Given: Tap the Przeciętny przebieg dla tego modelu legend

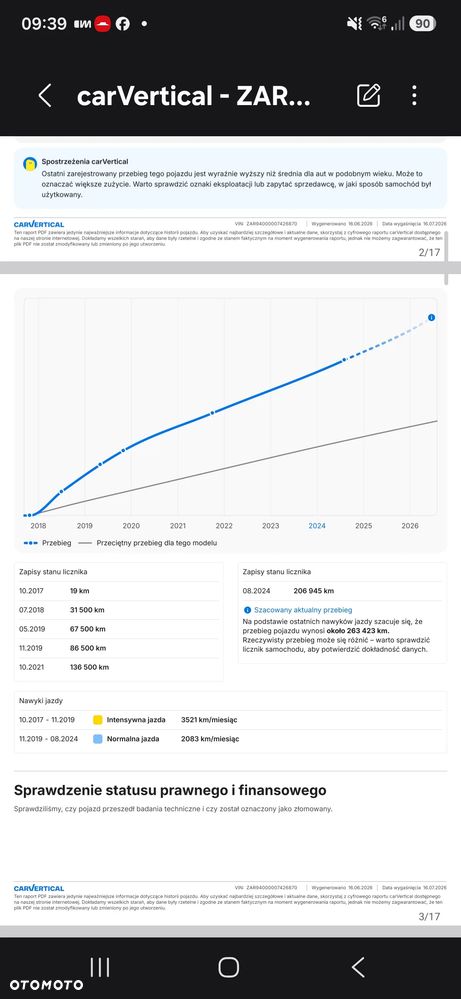Looking at the screenshot, I should pos(148,543).
